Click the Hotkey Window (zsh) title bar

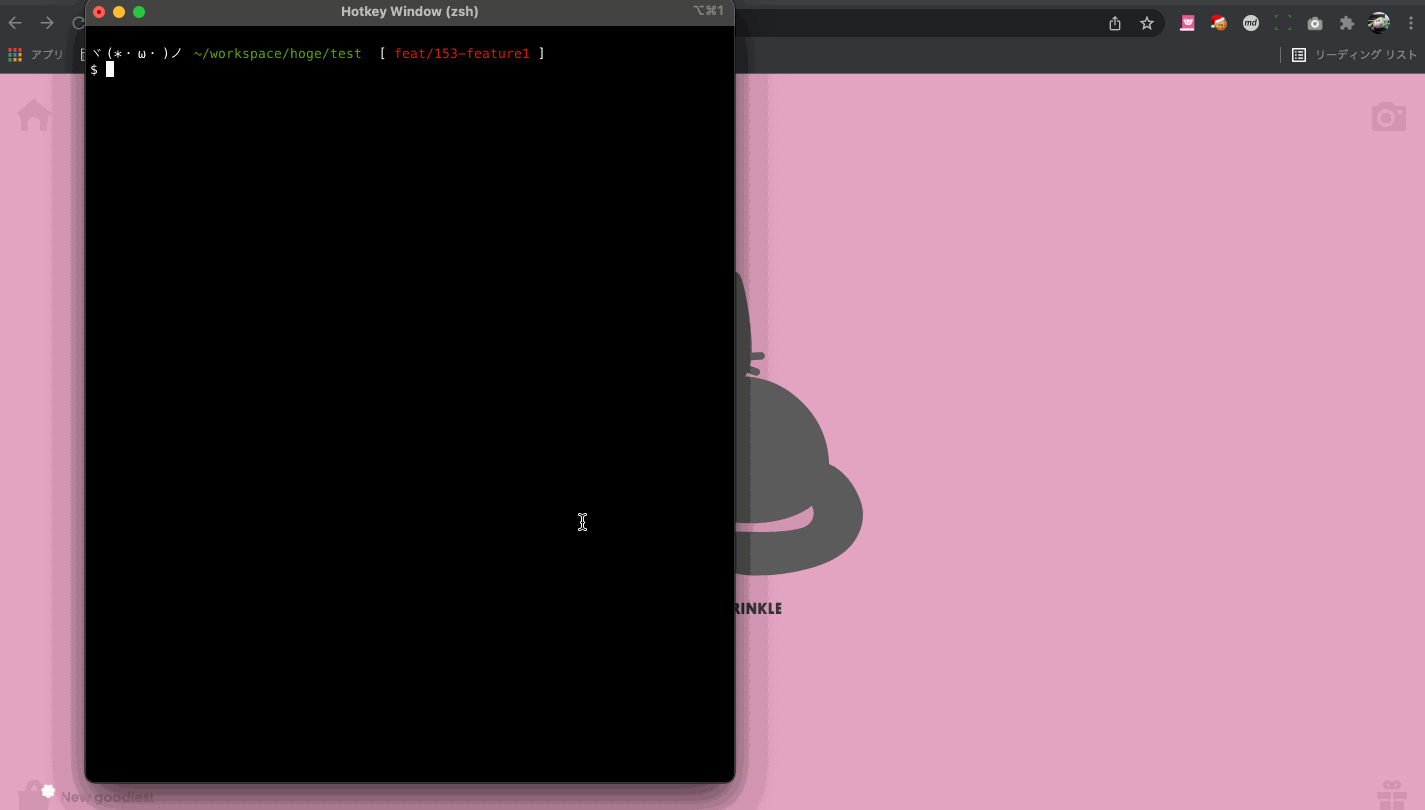(409, 12)
